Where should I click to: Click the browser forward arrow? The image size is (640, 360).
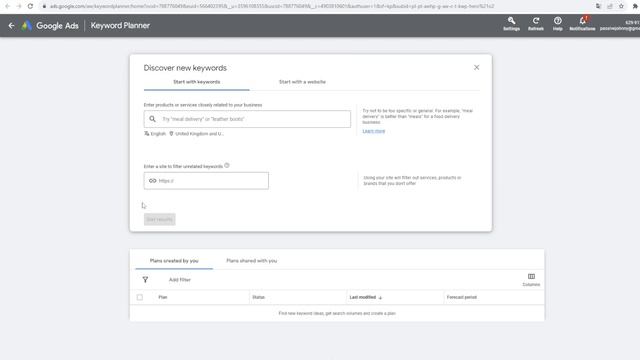point(19,6)
